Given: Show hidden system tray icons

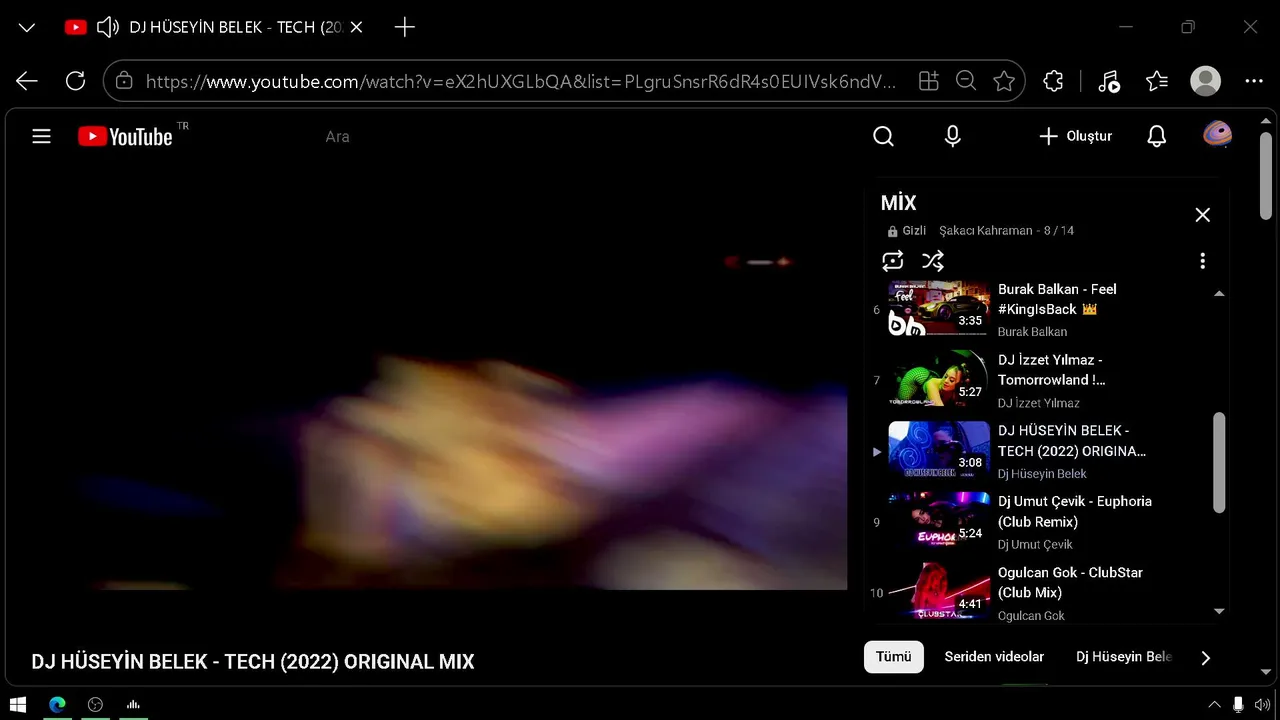Looking at the screenshot, I should tap(1214, 704).
